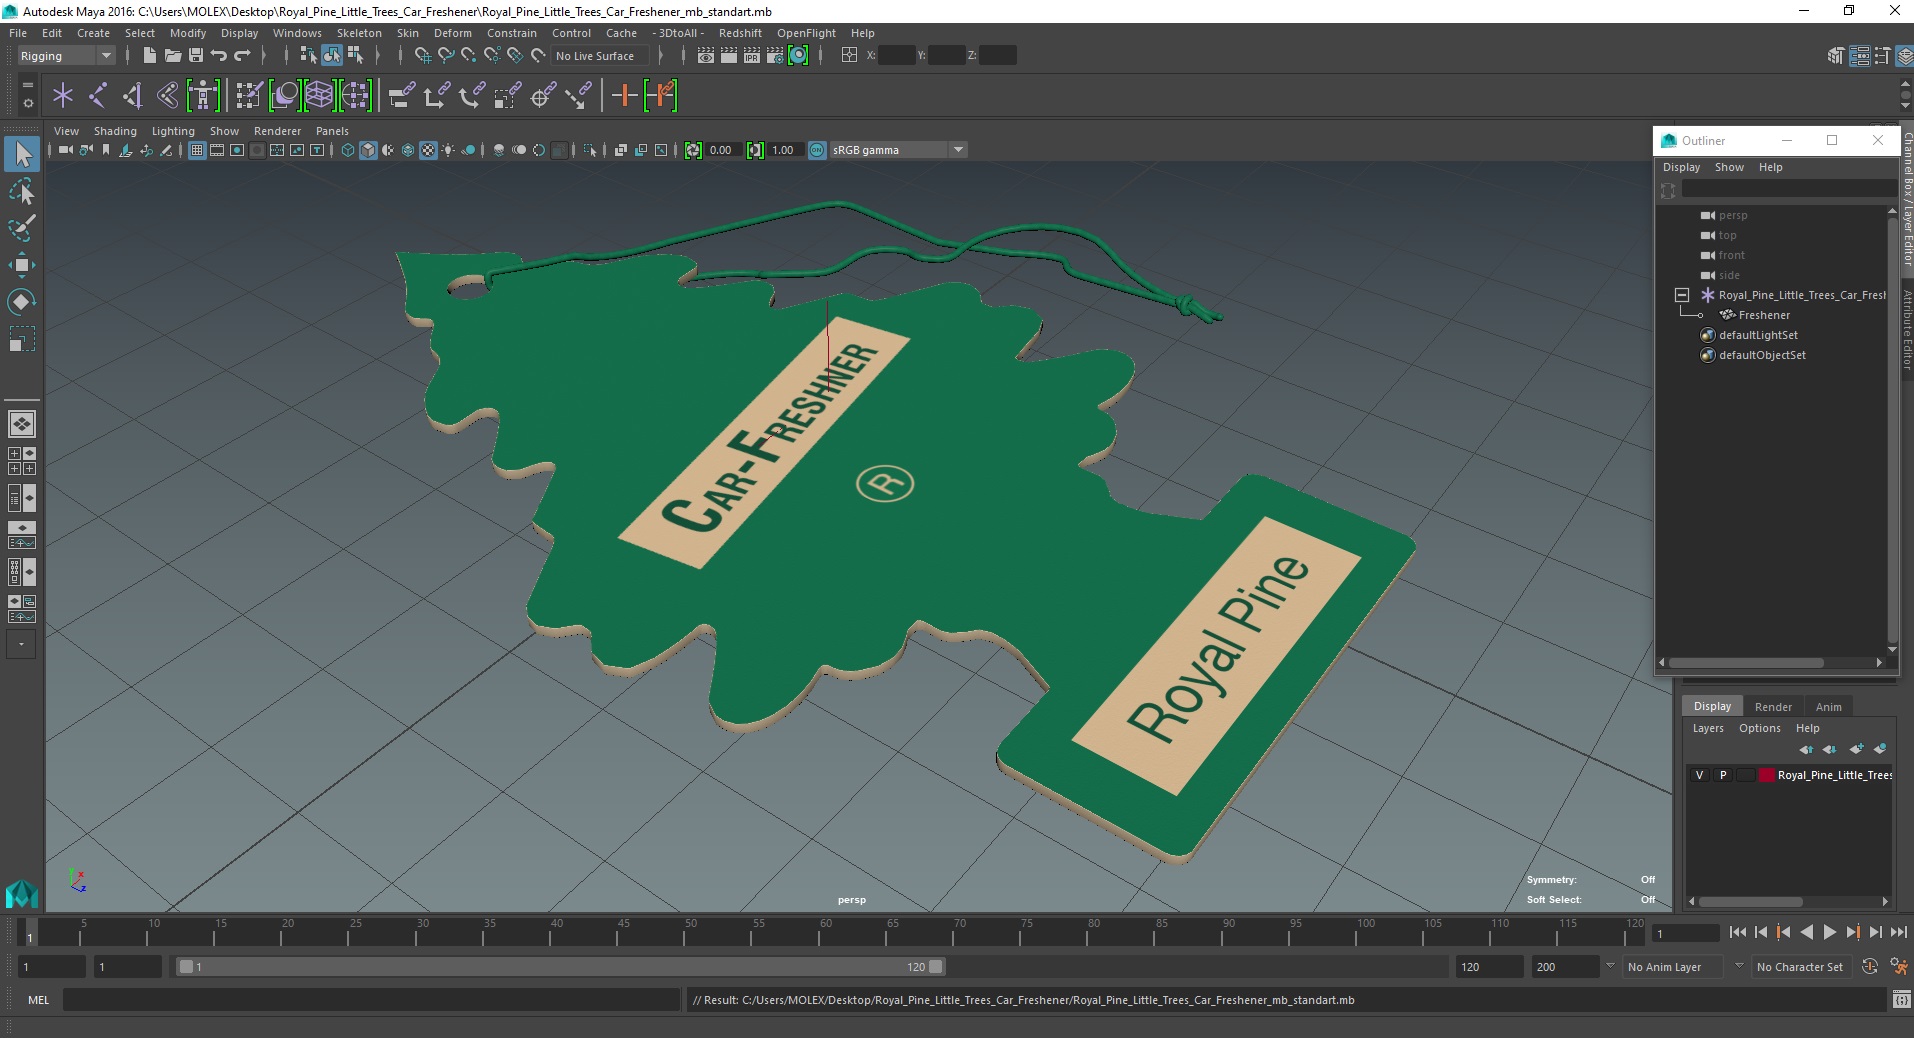Open animation preferences running-man icon
This screenshot has width=1914, height=1038.
[1898, 966]
